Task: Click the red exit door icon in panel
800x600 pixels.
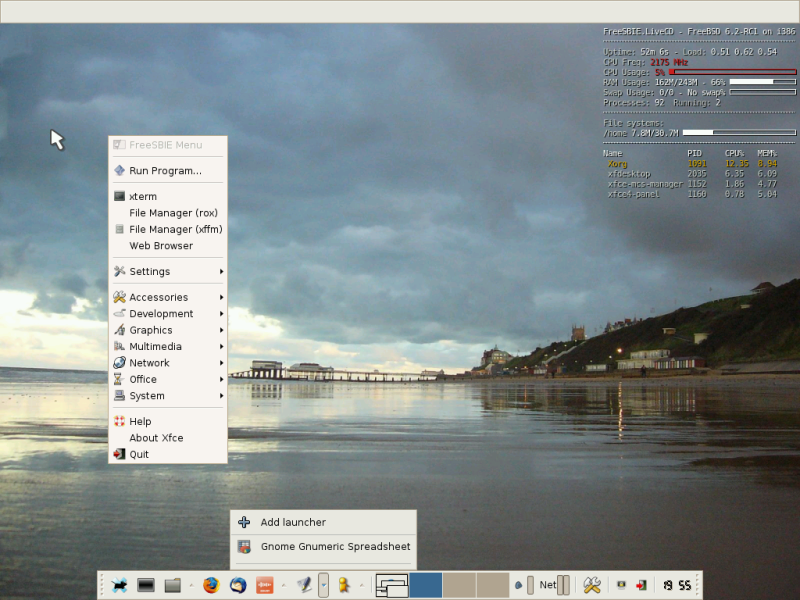Action: point(641,585)
